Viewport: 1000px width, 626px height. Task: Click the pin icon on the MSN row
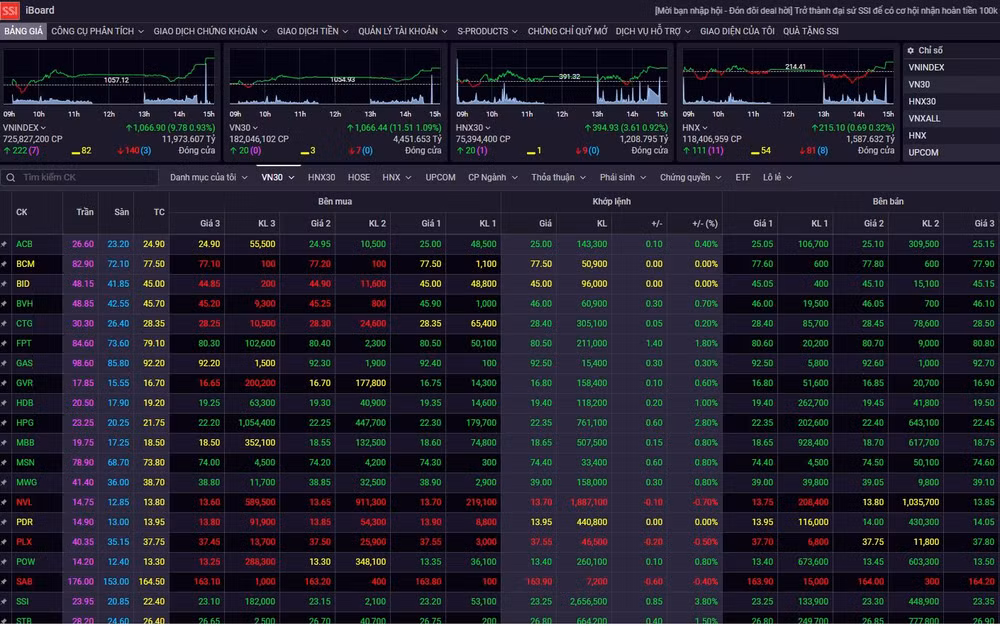click(4, 463)
